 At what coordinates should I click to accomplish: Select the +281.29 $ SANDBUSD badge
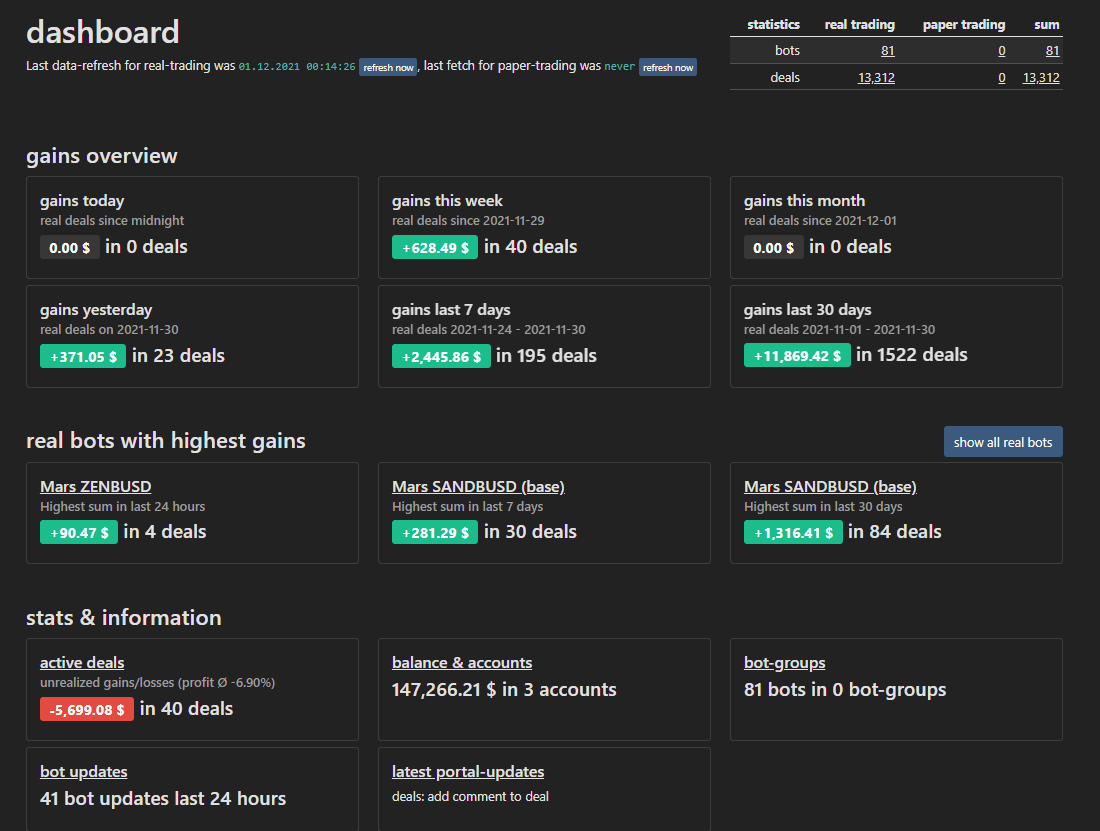coord(435,533)
